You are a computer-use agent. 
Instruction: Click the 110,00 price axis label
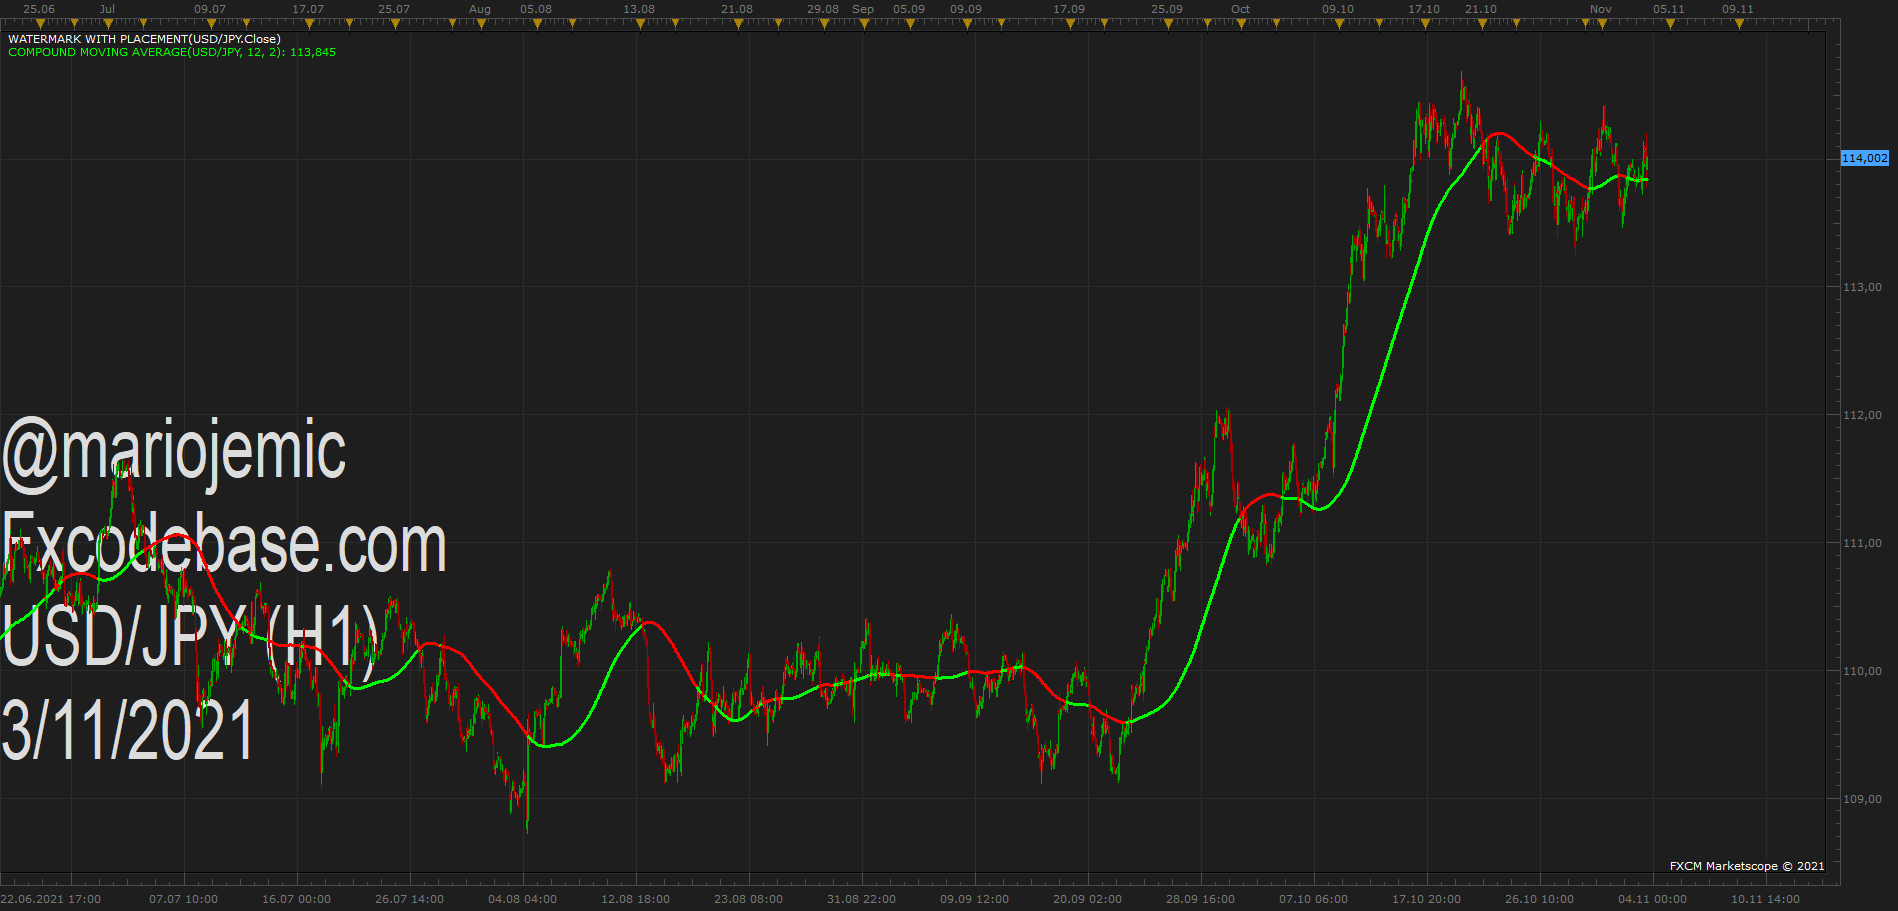(x=1862, y=671)
